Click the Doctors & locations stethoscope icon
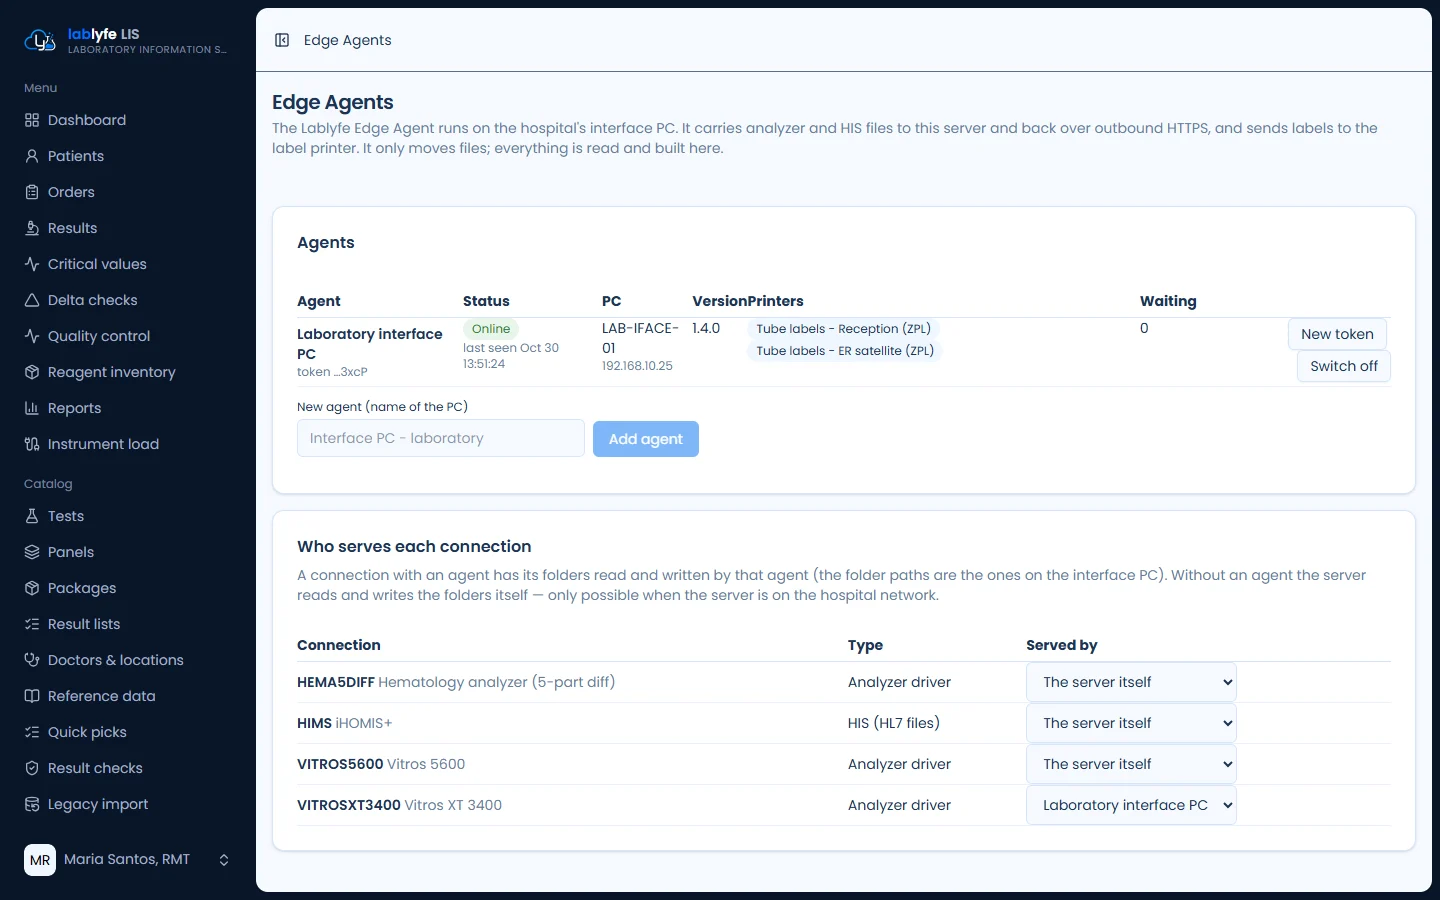Screen dimensions: 1440x900 pyautogui.click(x=32, y=660)
